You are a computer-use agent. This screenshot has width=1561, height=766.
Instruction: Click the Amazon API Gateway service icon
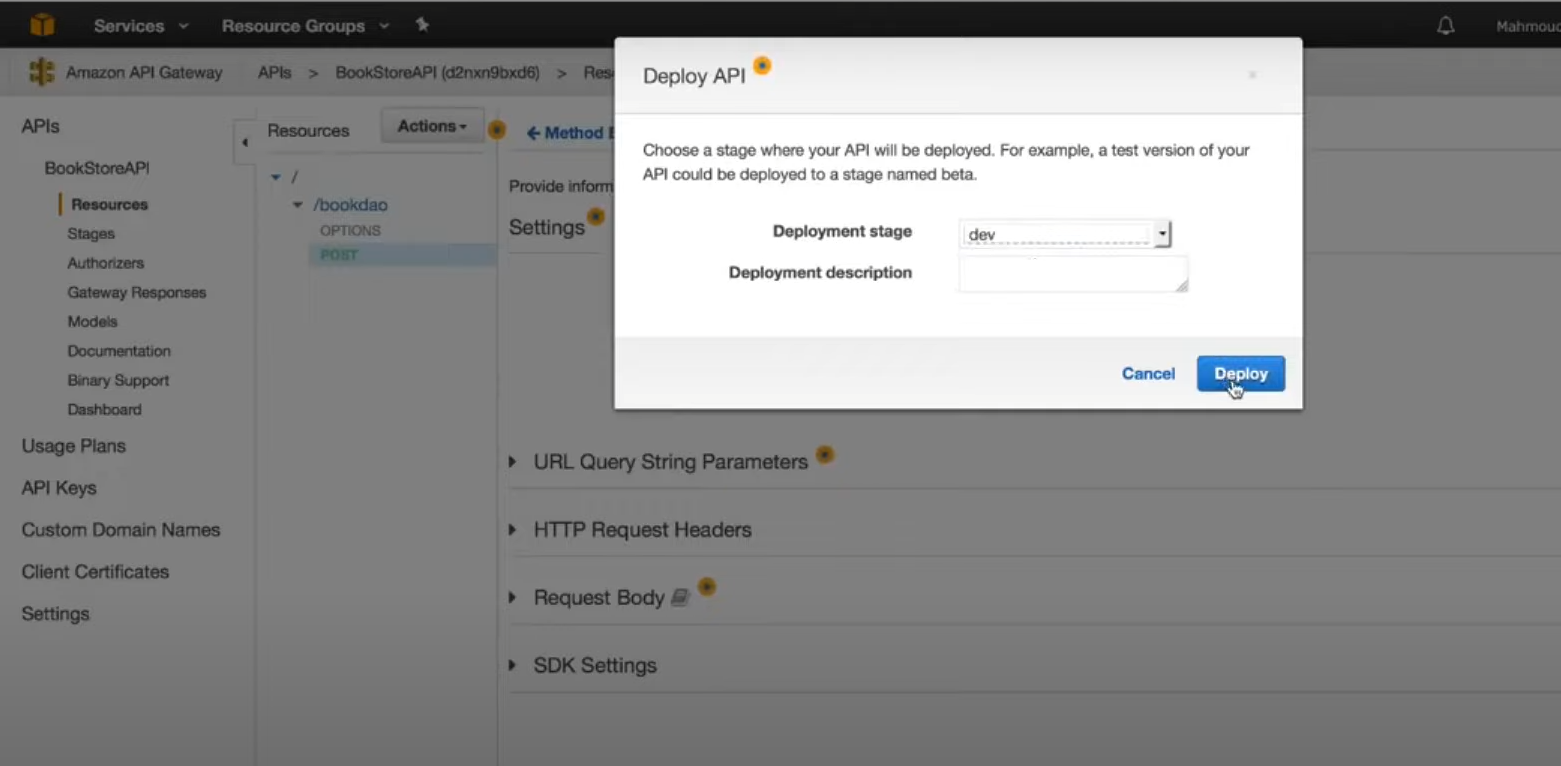click(42, 72)
